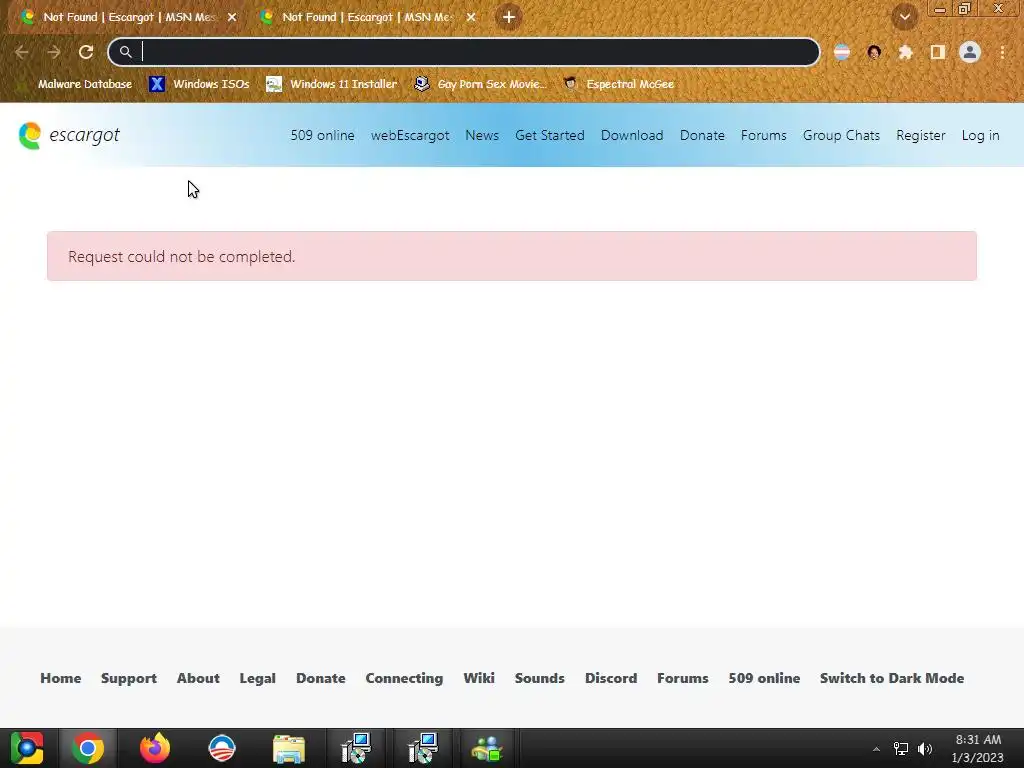This screenshot has height=768, width=1024.
Task: Open Wiki in the footer
Action: (x=479, y=679)
